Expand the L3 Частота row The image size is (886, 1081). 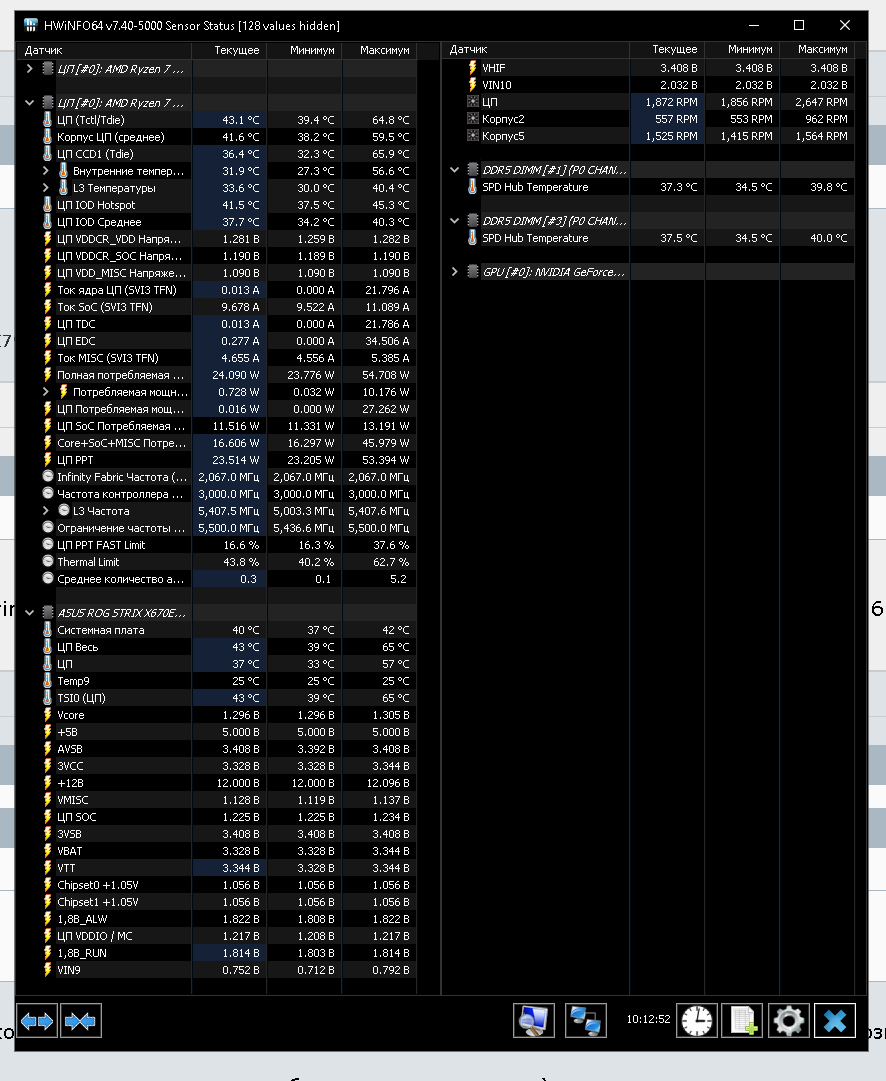tap(46, 511)
